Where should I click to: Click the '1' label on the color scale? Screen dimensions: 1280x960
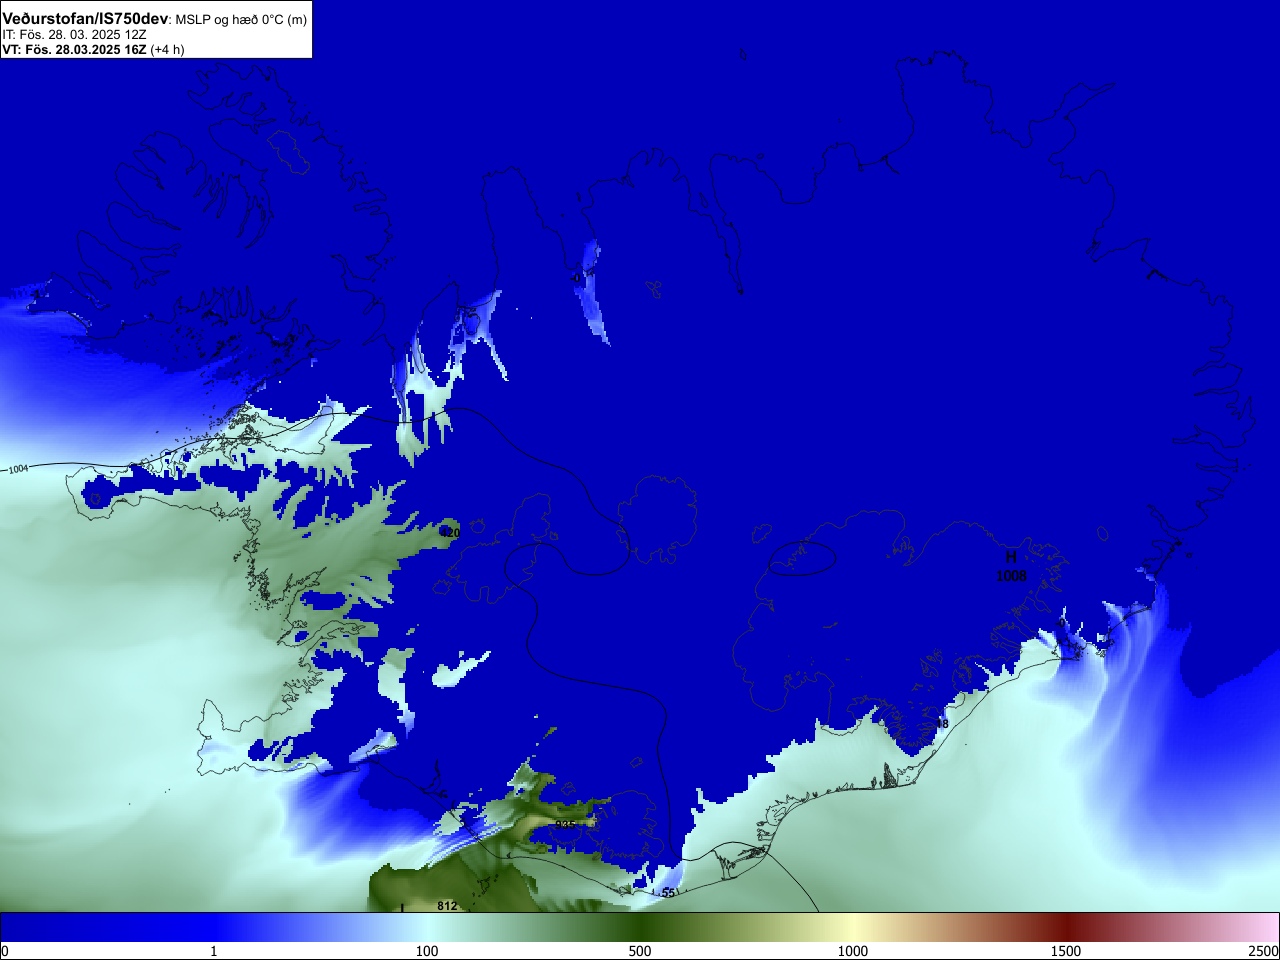(213, 951)
